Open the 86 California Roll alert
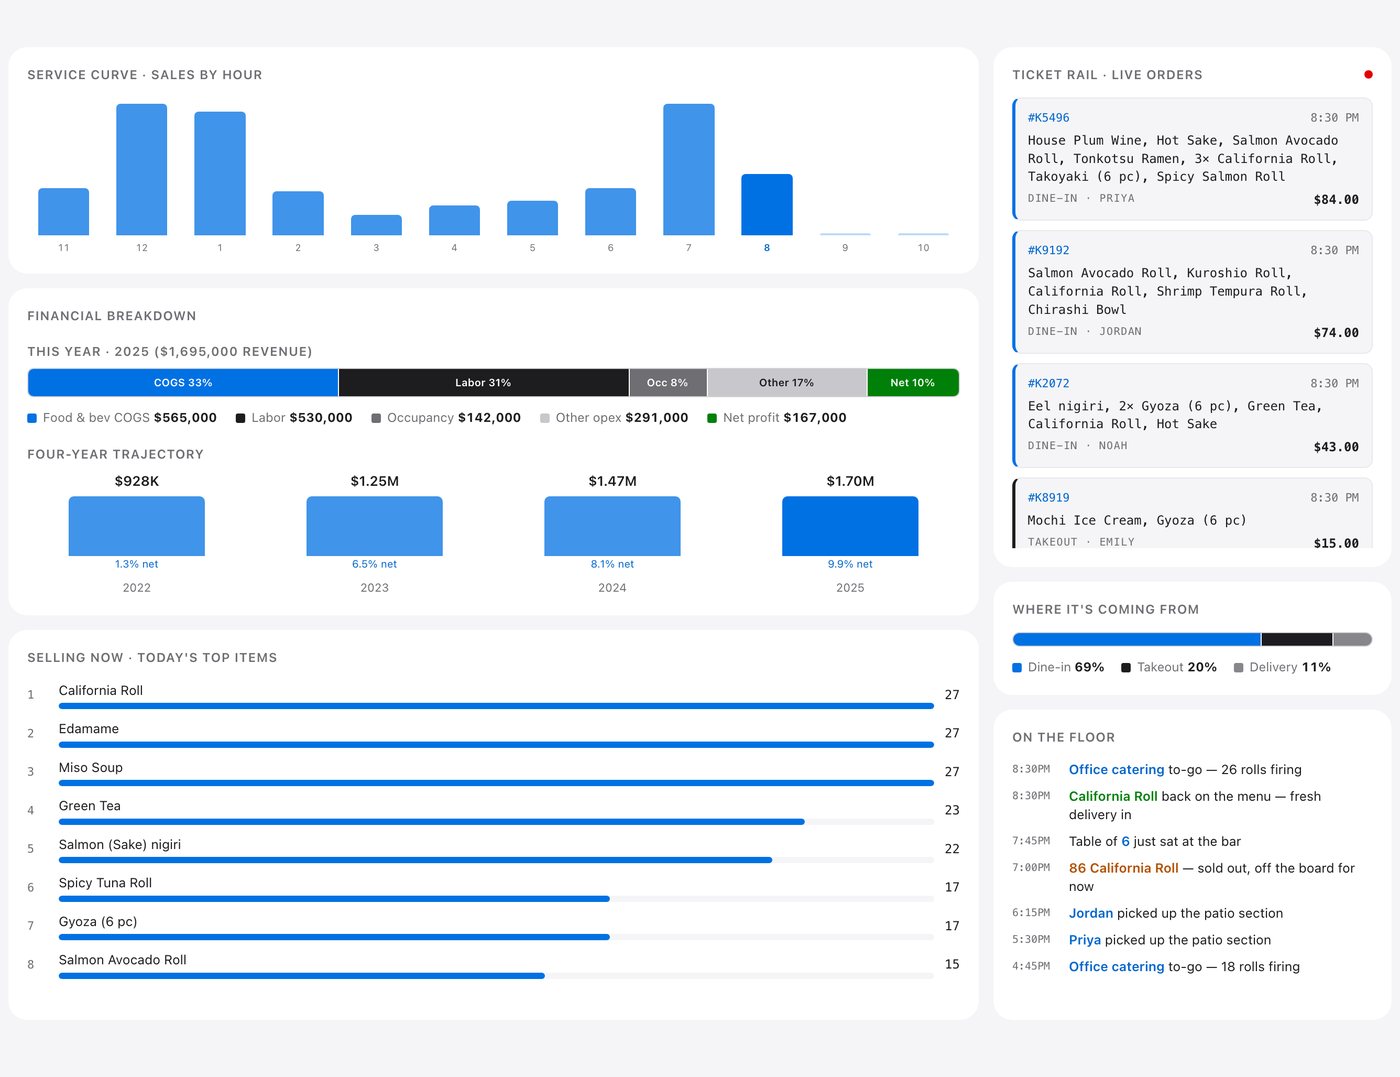This screenshot has height=1077, width=1400. (1124, 869)
